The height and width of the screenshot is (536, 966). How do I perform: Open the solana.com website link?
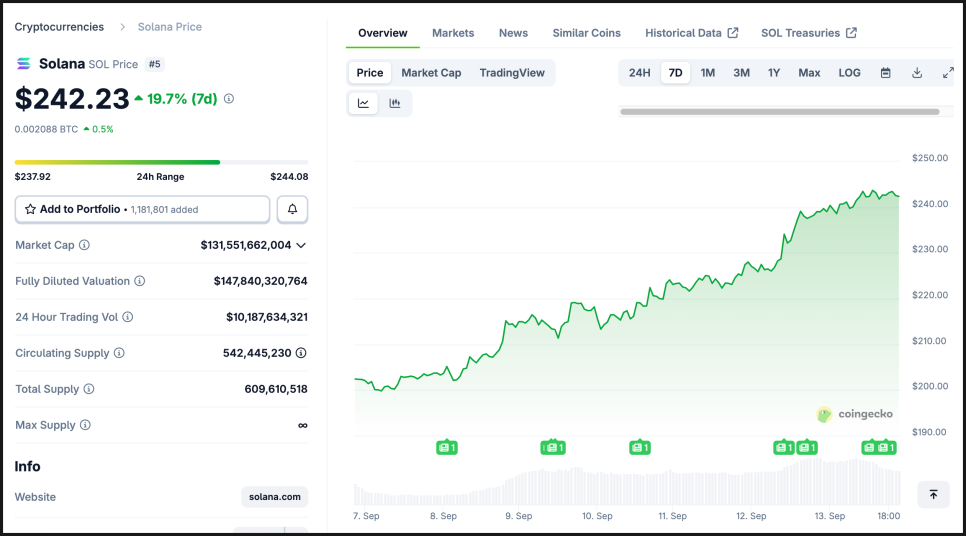pos(275,497)
